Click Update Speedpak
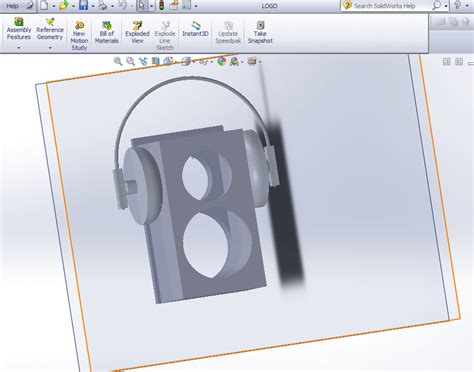The image size is (474, 372). 228,32
